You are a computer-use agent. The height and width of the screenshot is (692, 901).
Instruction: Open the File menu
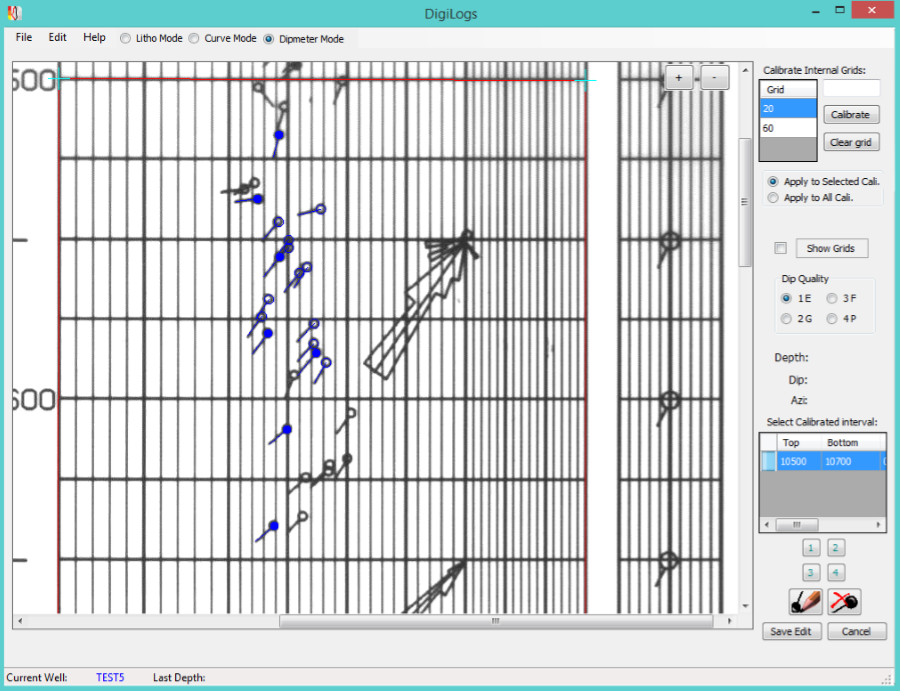pyautogui.click(x=24, y=38)
